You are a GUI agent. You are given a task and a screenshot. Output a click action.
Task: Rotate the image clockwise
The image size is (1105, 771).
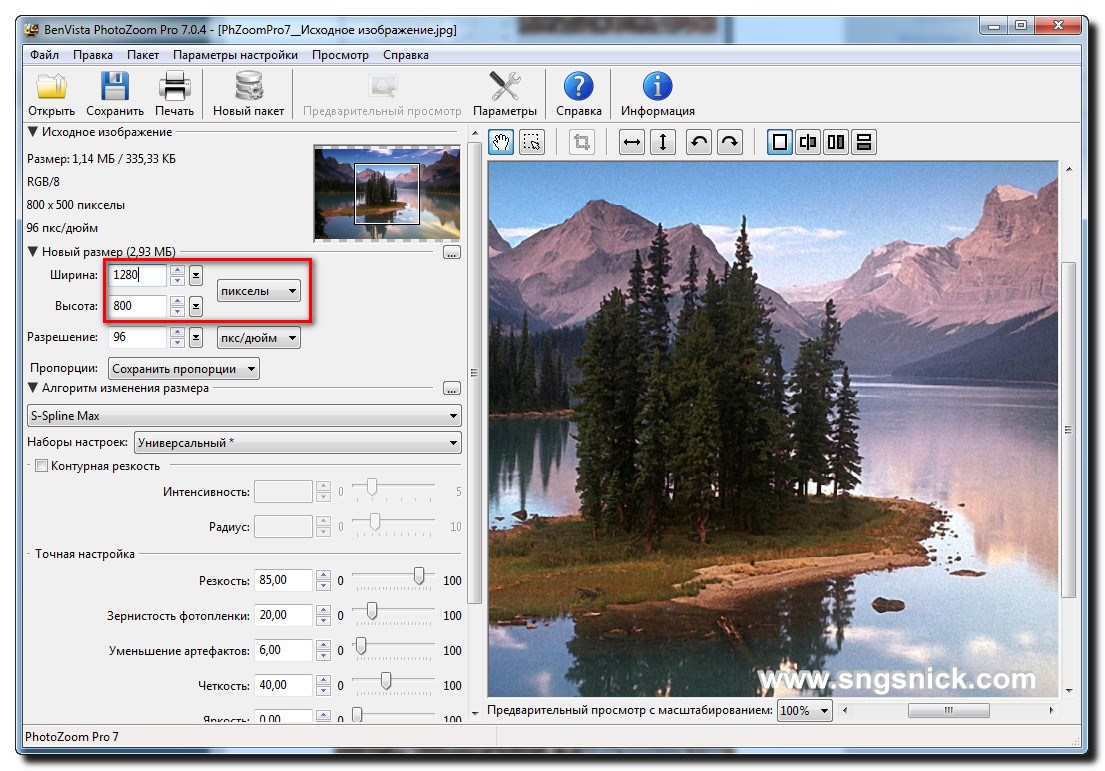pos(730,142)
